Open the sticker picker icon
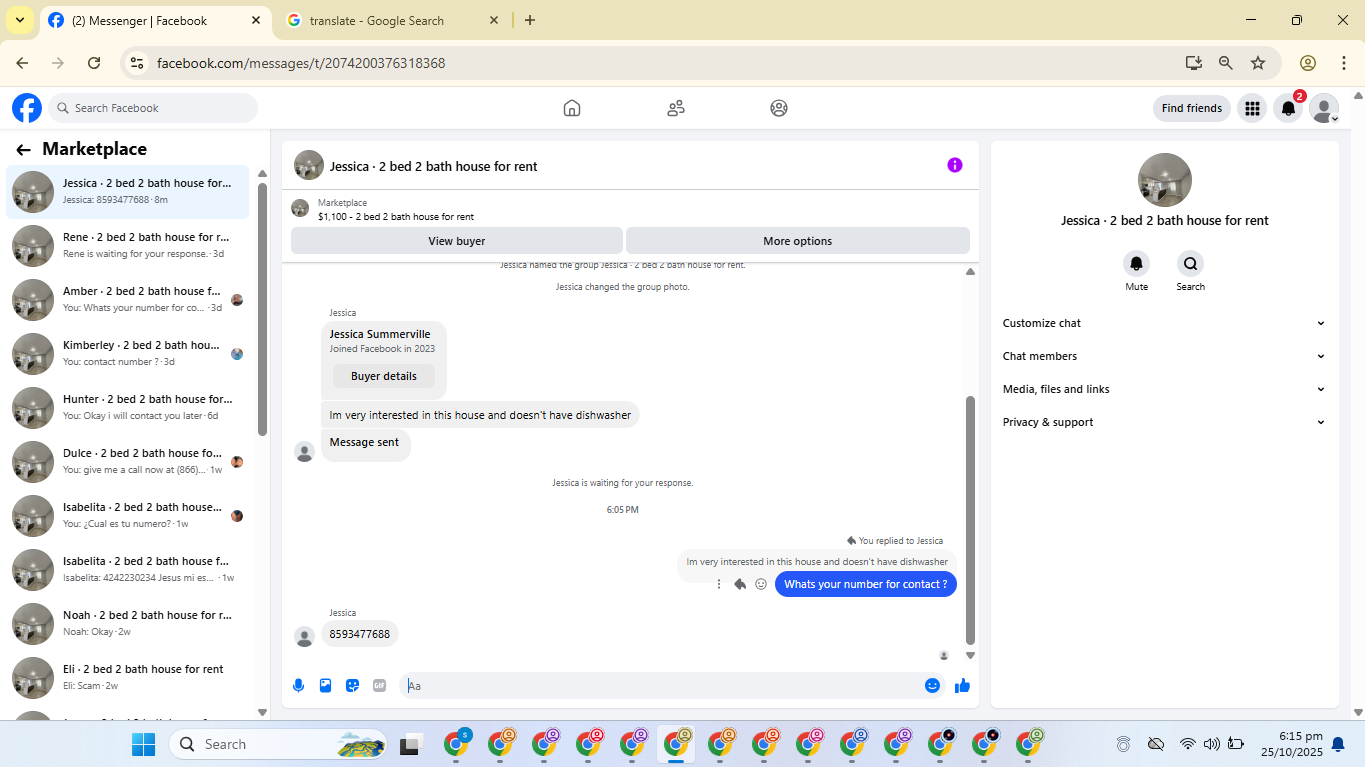Viewport: 1365px width, 767px height. coord(352,685)
